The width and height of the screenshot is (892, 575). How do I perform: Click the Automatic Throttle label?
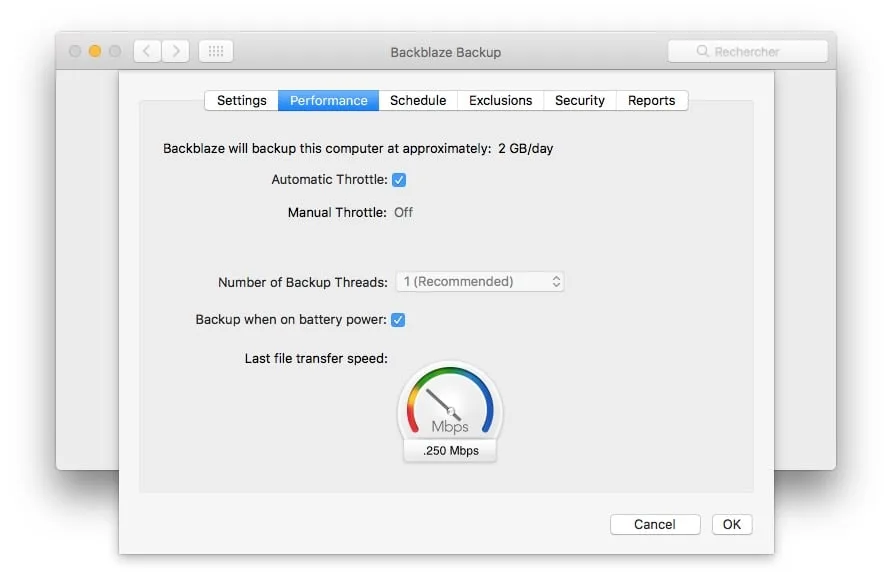click(329, 180)
